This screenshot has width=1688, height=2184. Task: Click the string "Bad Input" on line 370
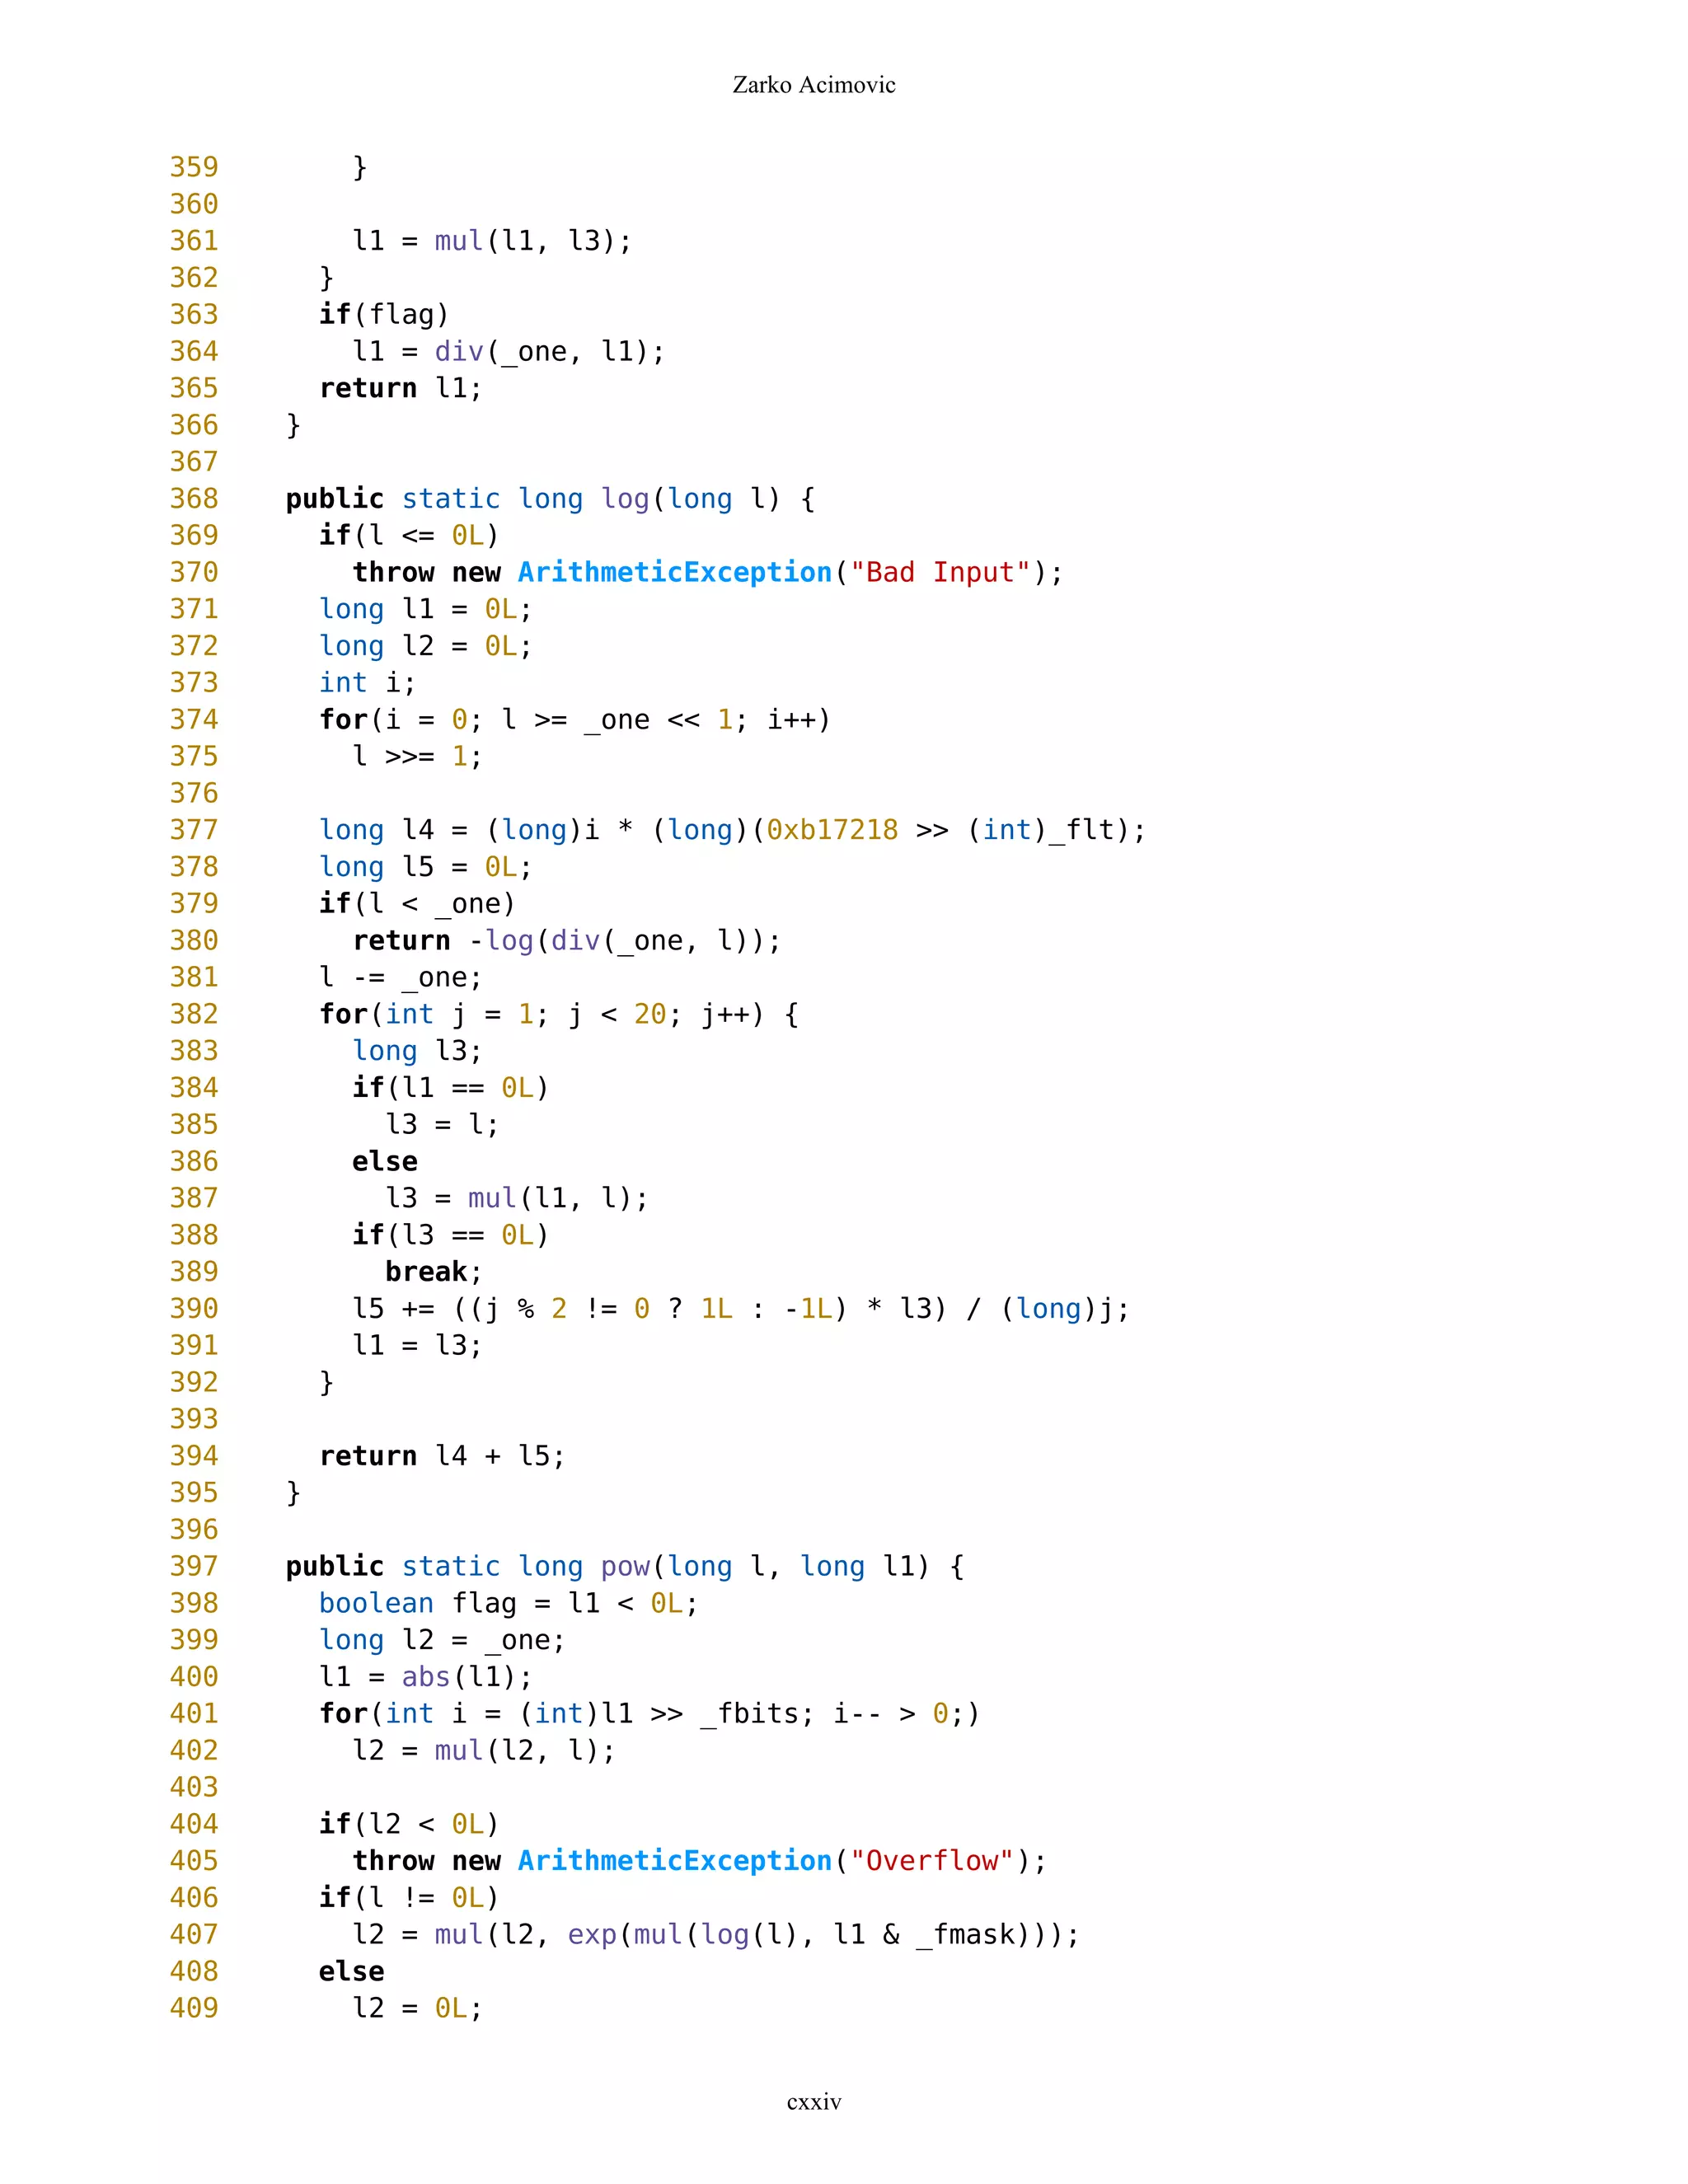click(x=940, y=573)
